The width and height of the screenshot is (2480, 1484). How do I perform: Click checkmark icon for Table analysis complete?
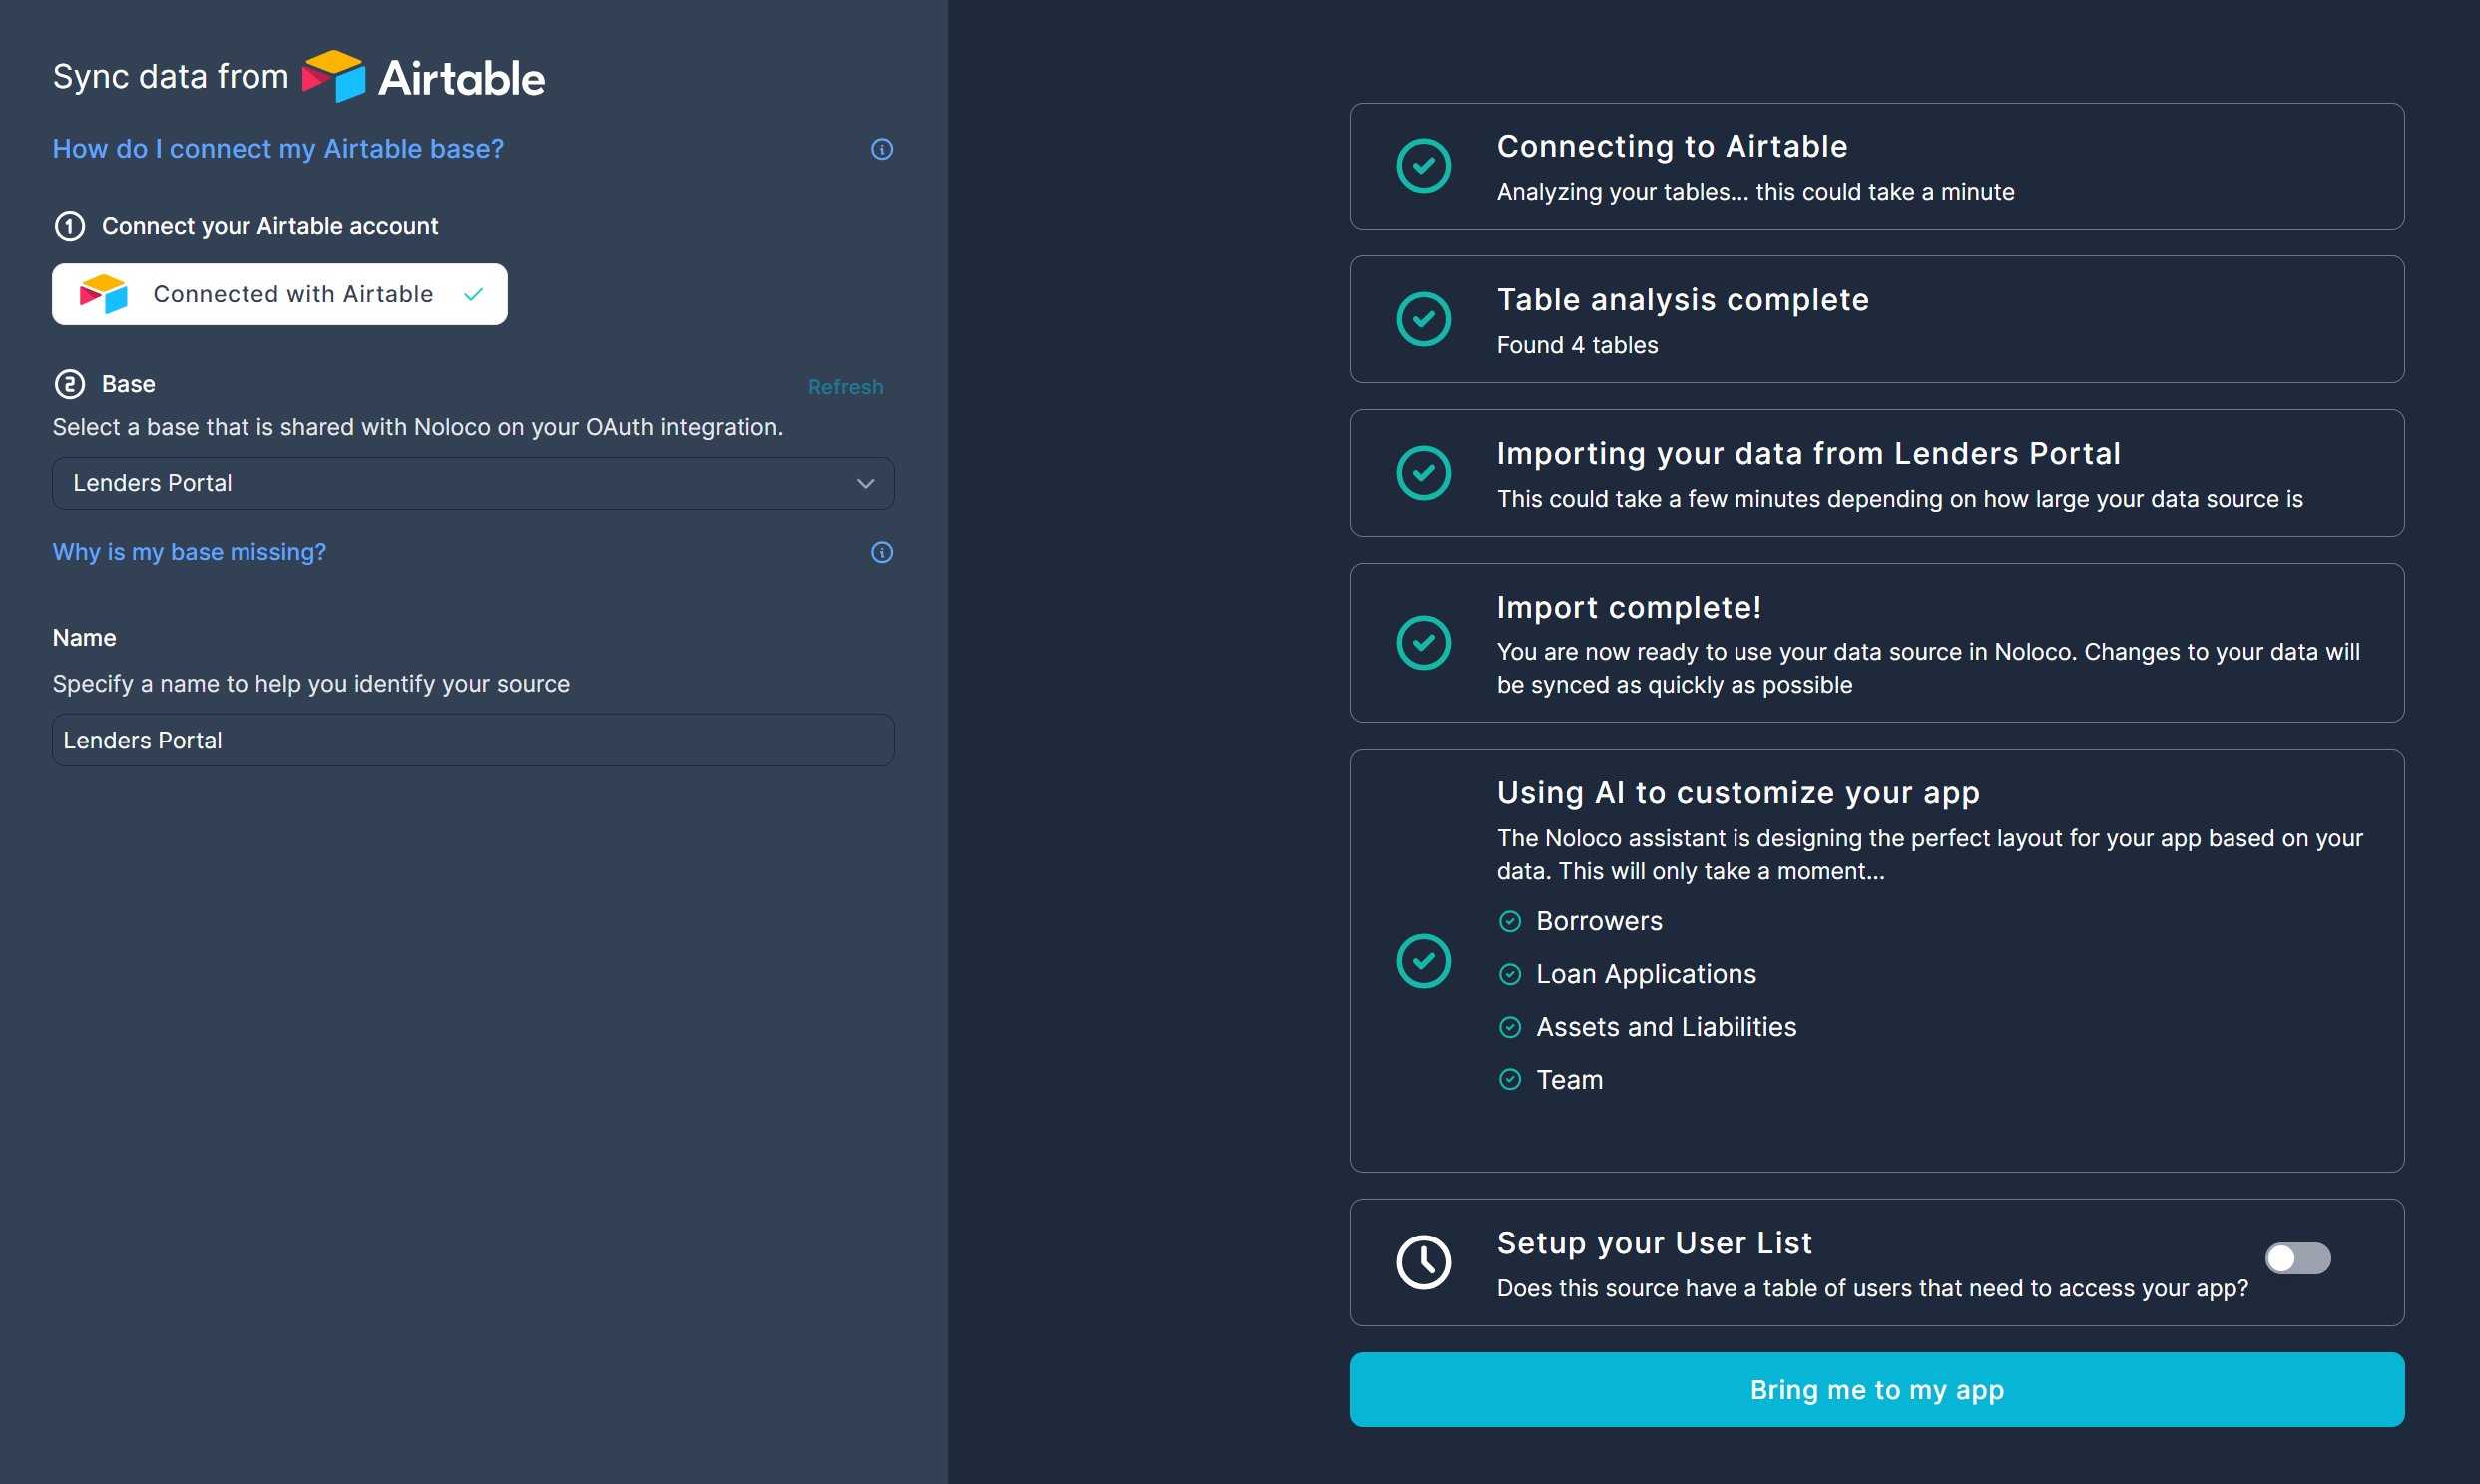pos(1423,319)
